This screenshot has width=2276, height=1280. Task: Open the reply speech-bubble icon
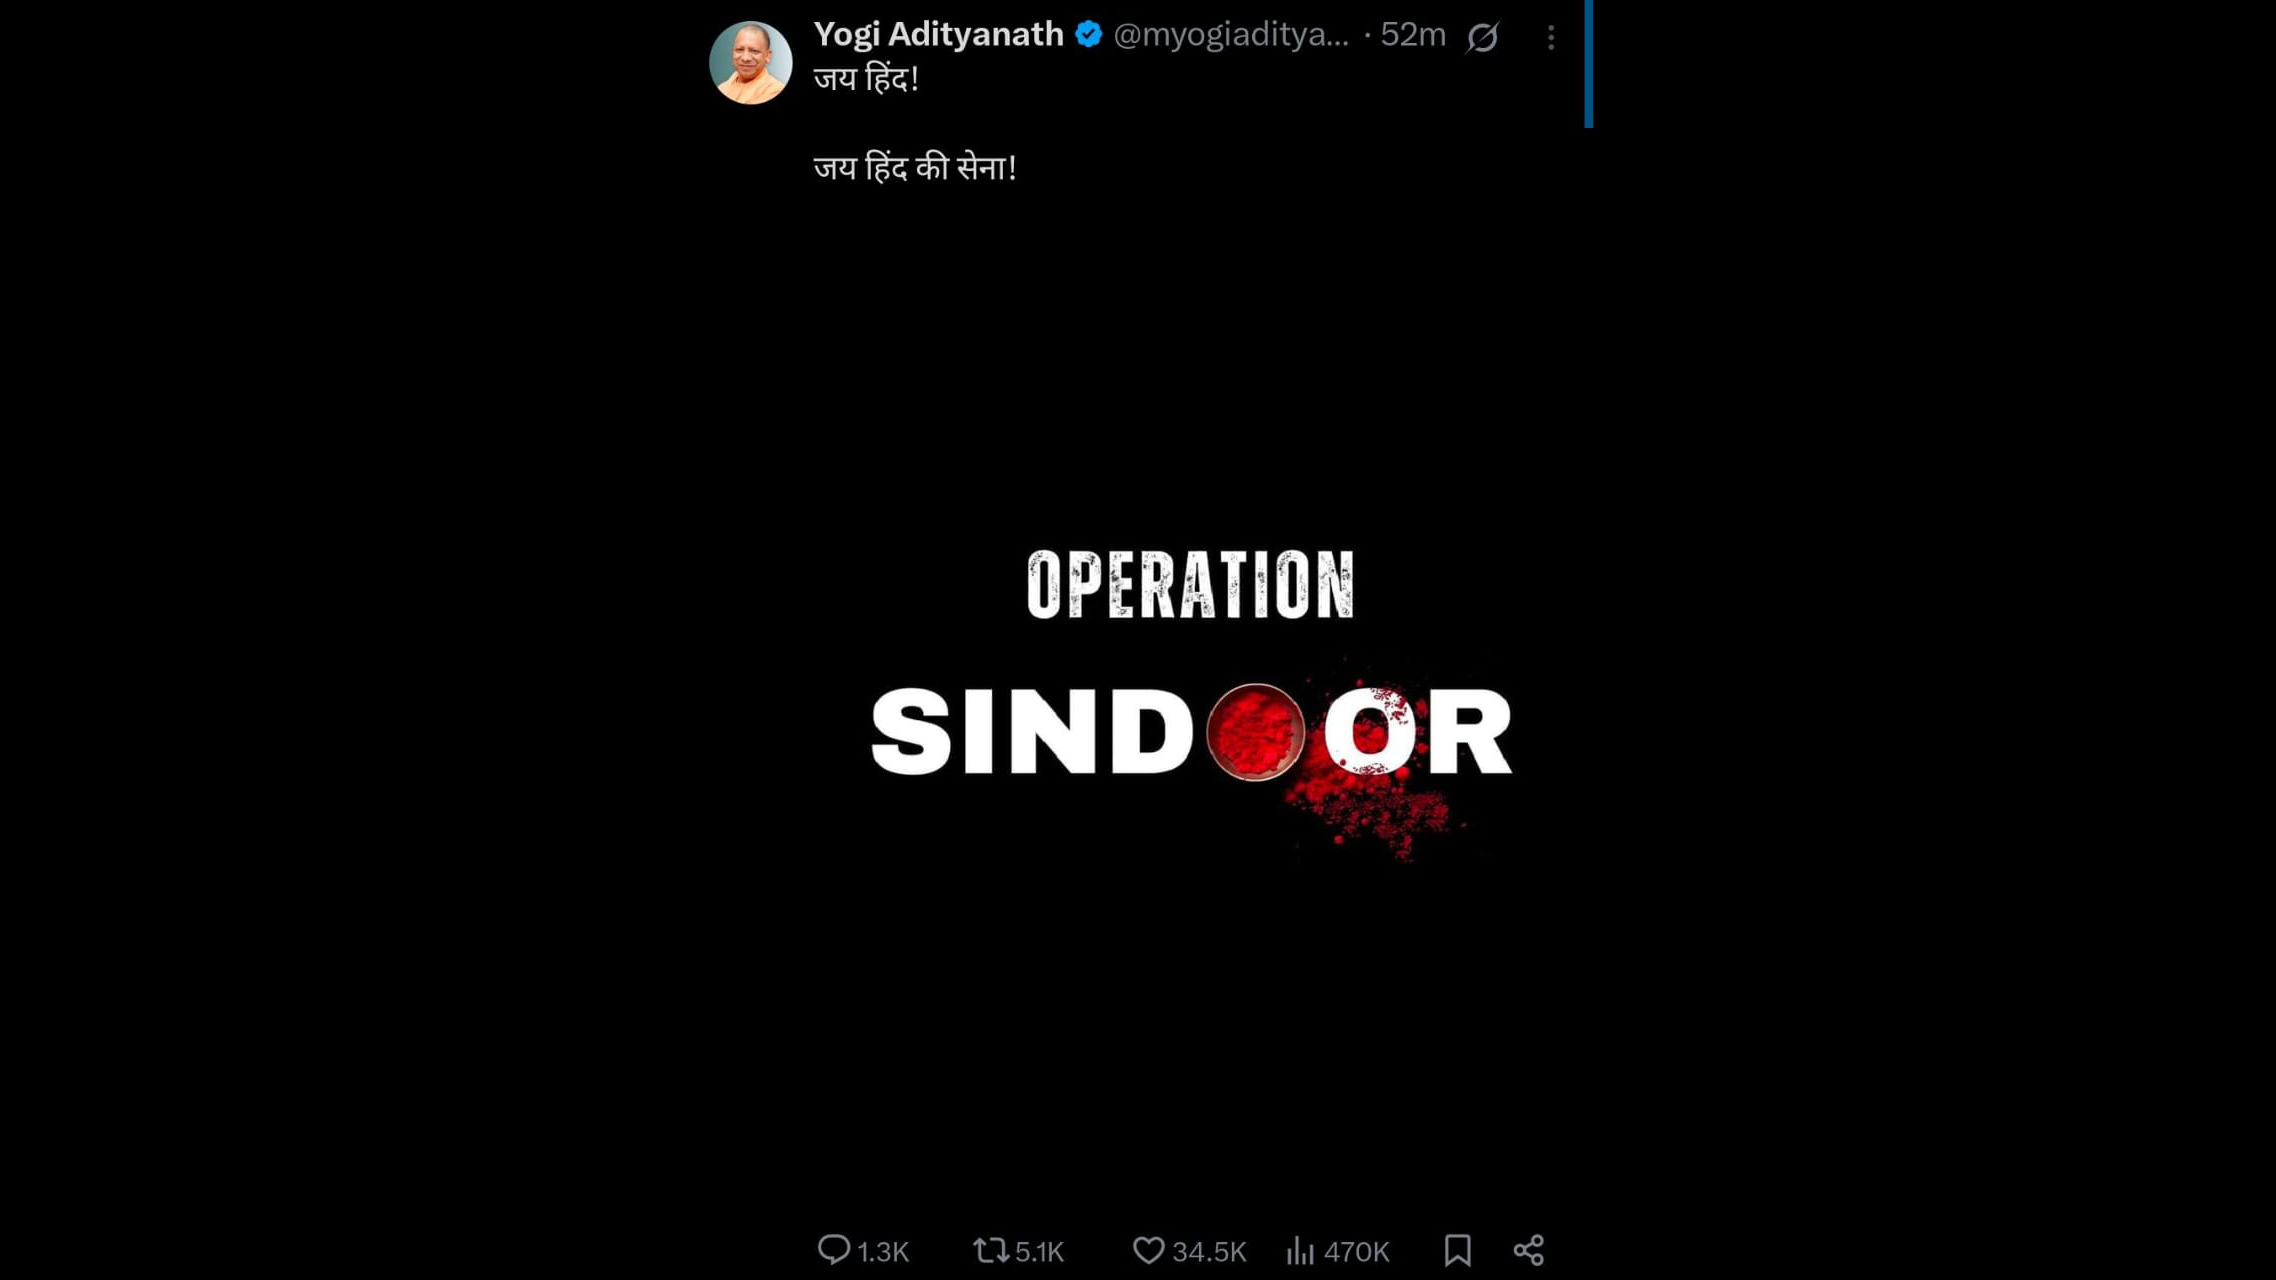coord(833,1250)
